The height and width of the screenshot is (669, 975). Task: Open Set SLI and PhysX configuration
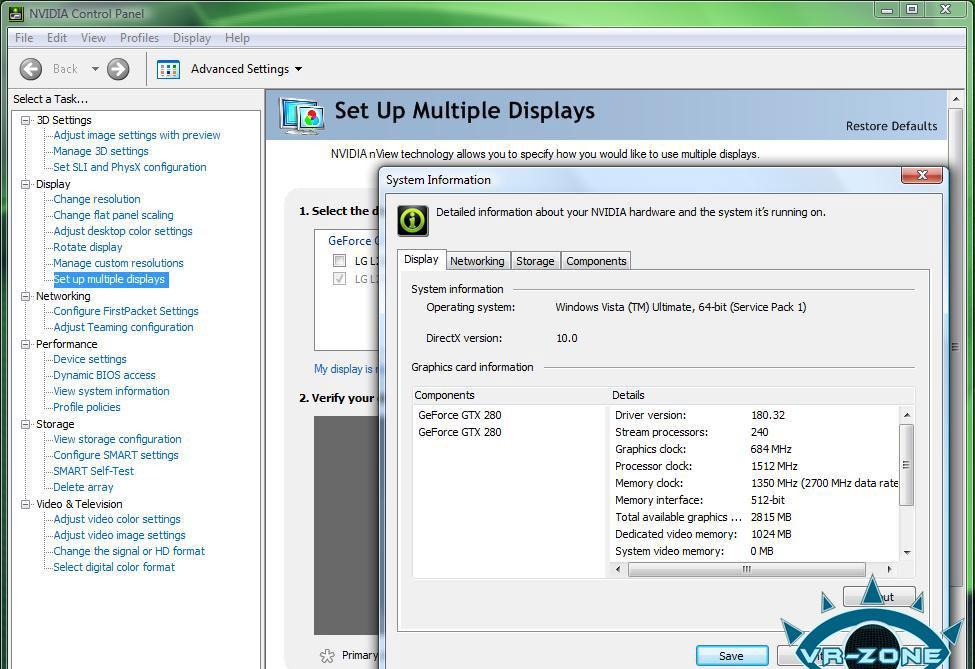tap(130, 167)
